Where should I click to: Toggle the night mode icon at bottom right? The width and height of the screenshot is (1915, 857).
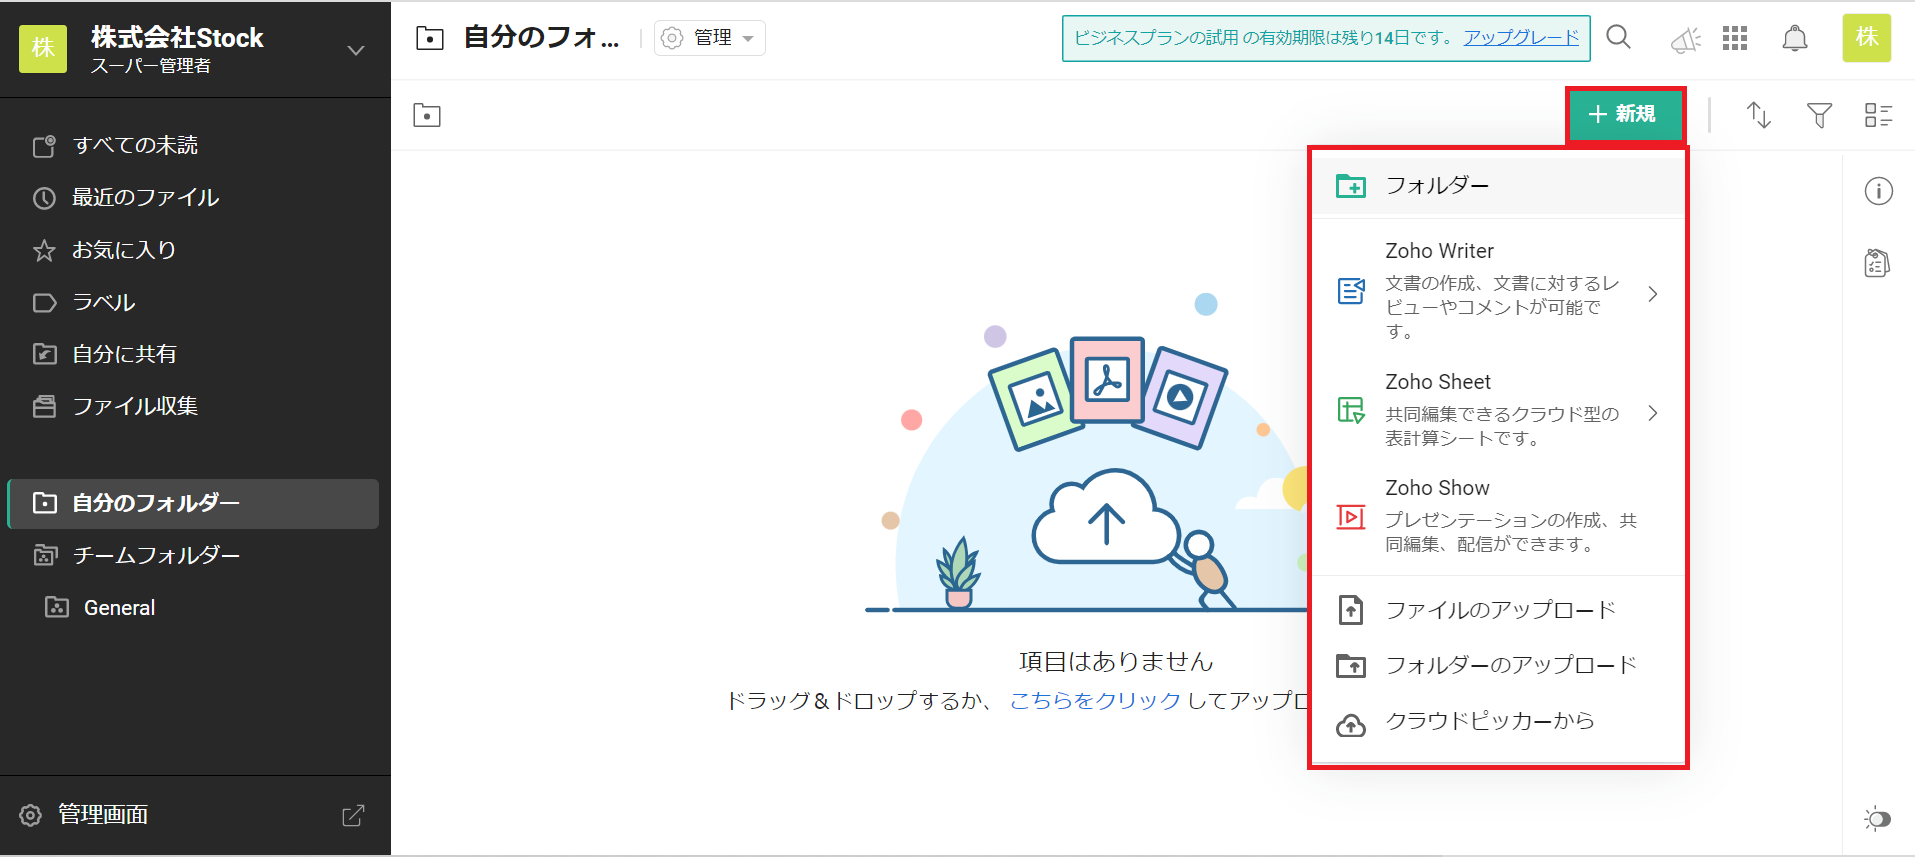click(1877, 819)
